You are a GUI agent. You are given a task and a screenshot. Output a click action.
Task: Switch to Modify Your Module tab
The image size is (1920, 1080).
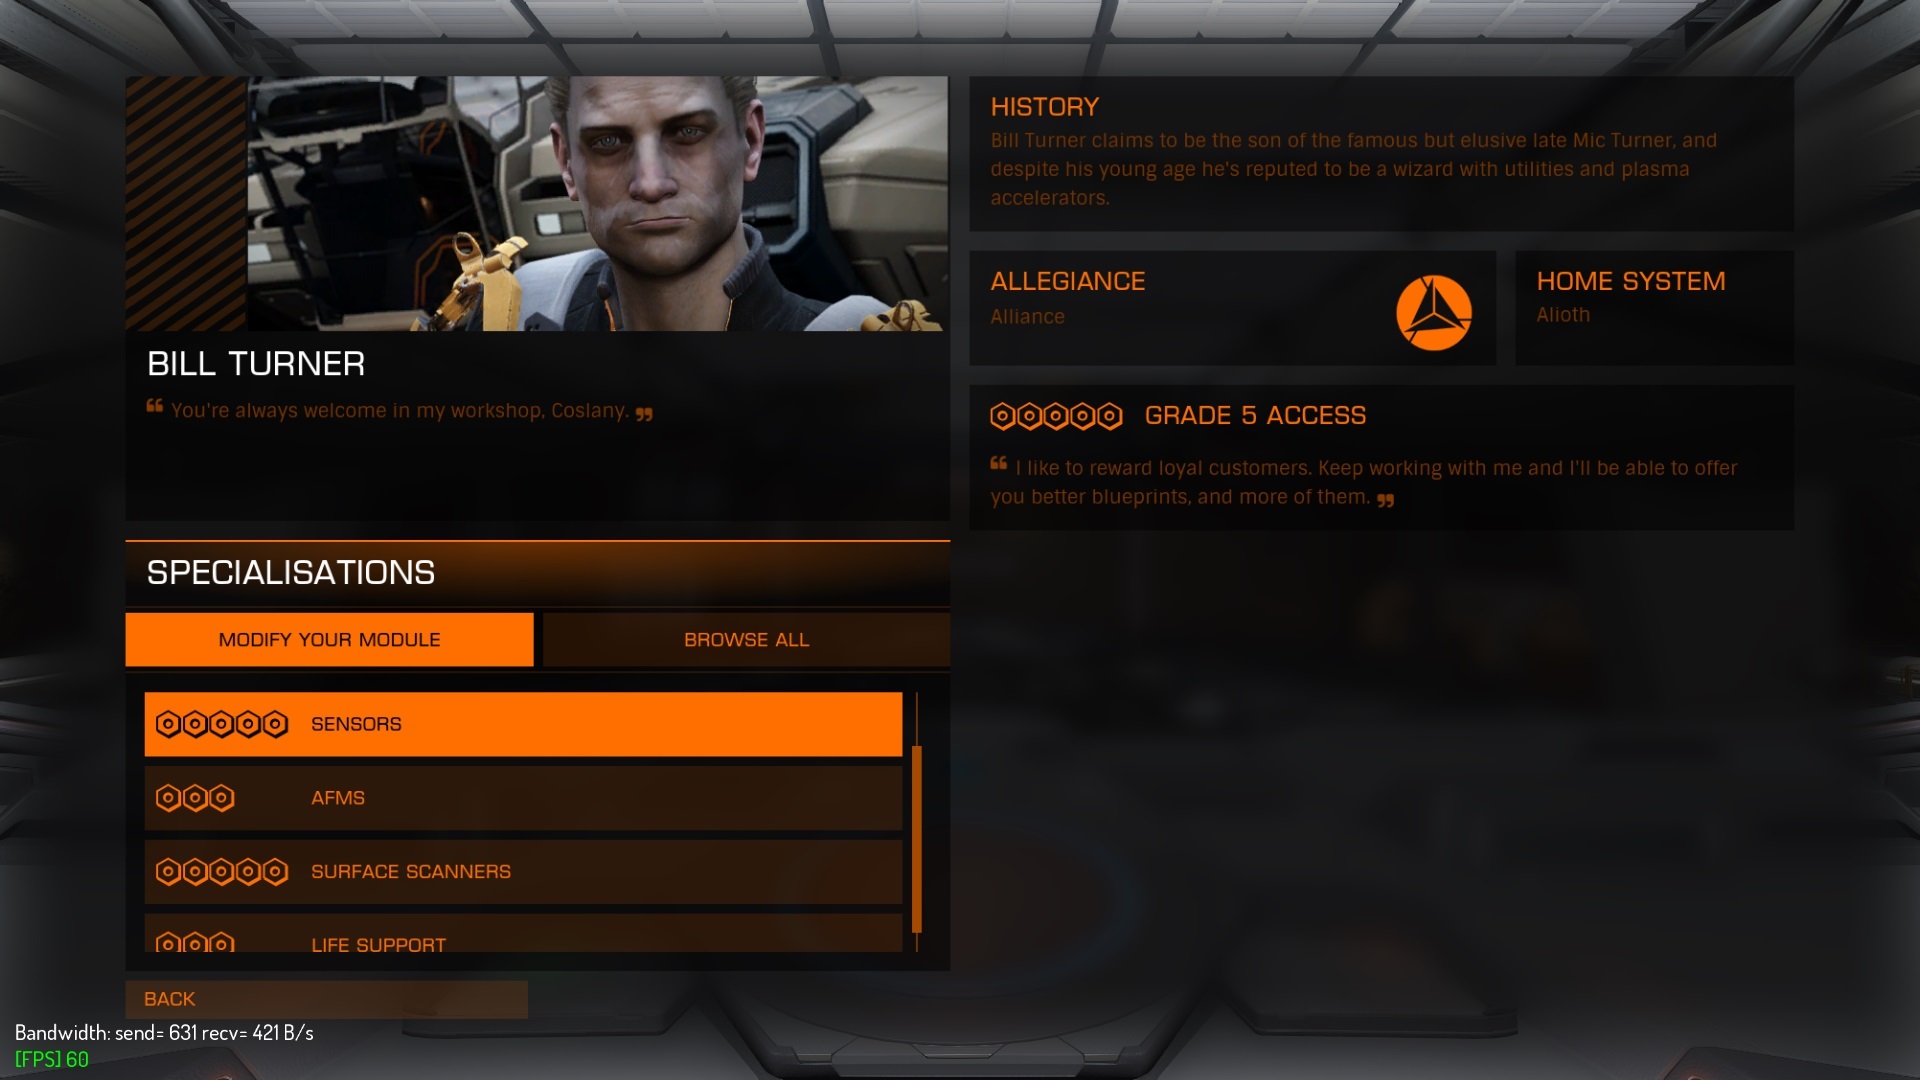[x=329, y=640]
